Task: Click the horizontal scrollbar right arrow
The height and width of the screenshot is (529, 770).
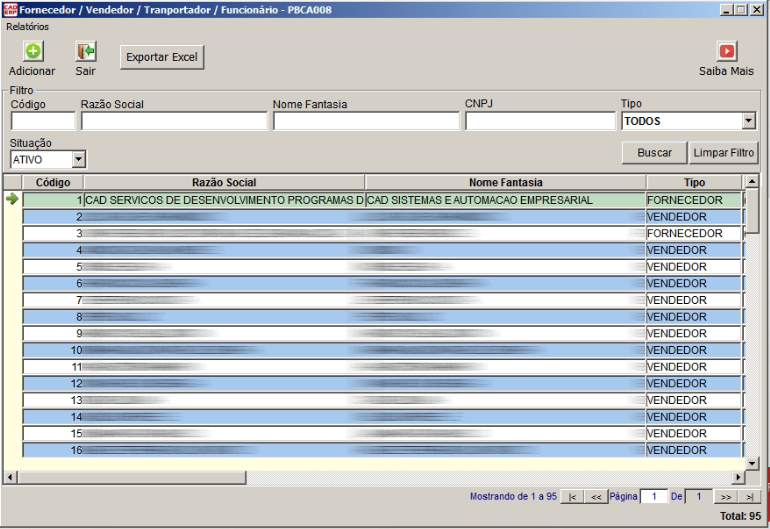Action: (x=738, y=477)
